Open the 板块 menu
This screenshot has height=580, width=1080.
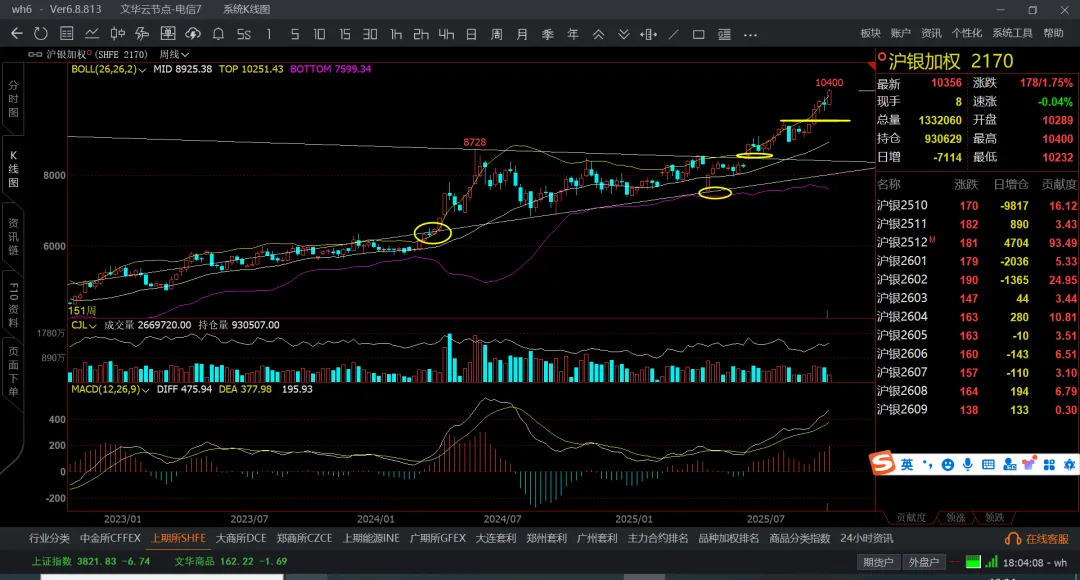(x=871, y=33)
